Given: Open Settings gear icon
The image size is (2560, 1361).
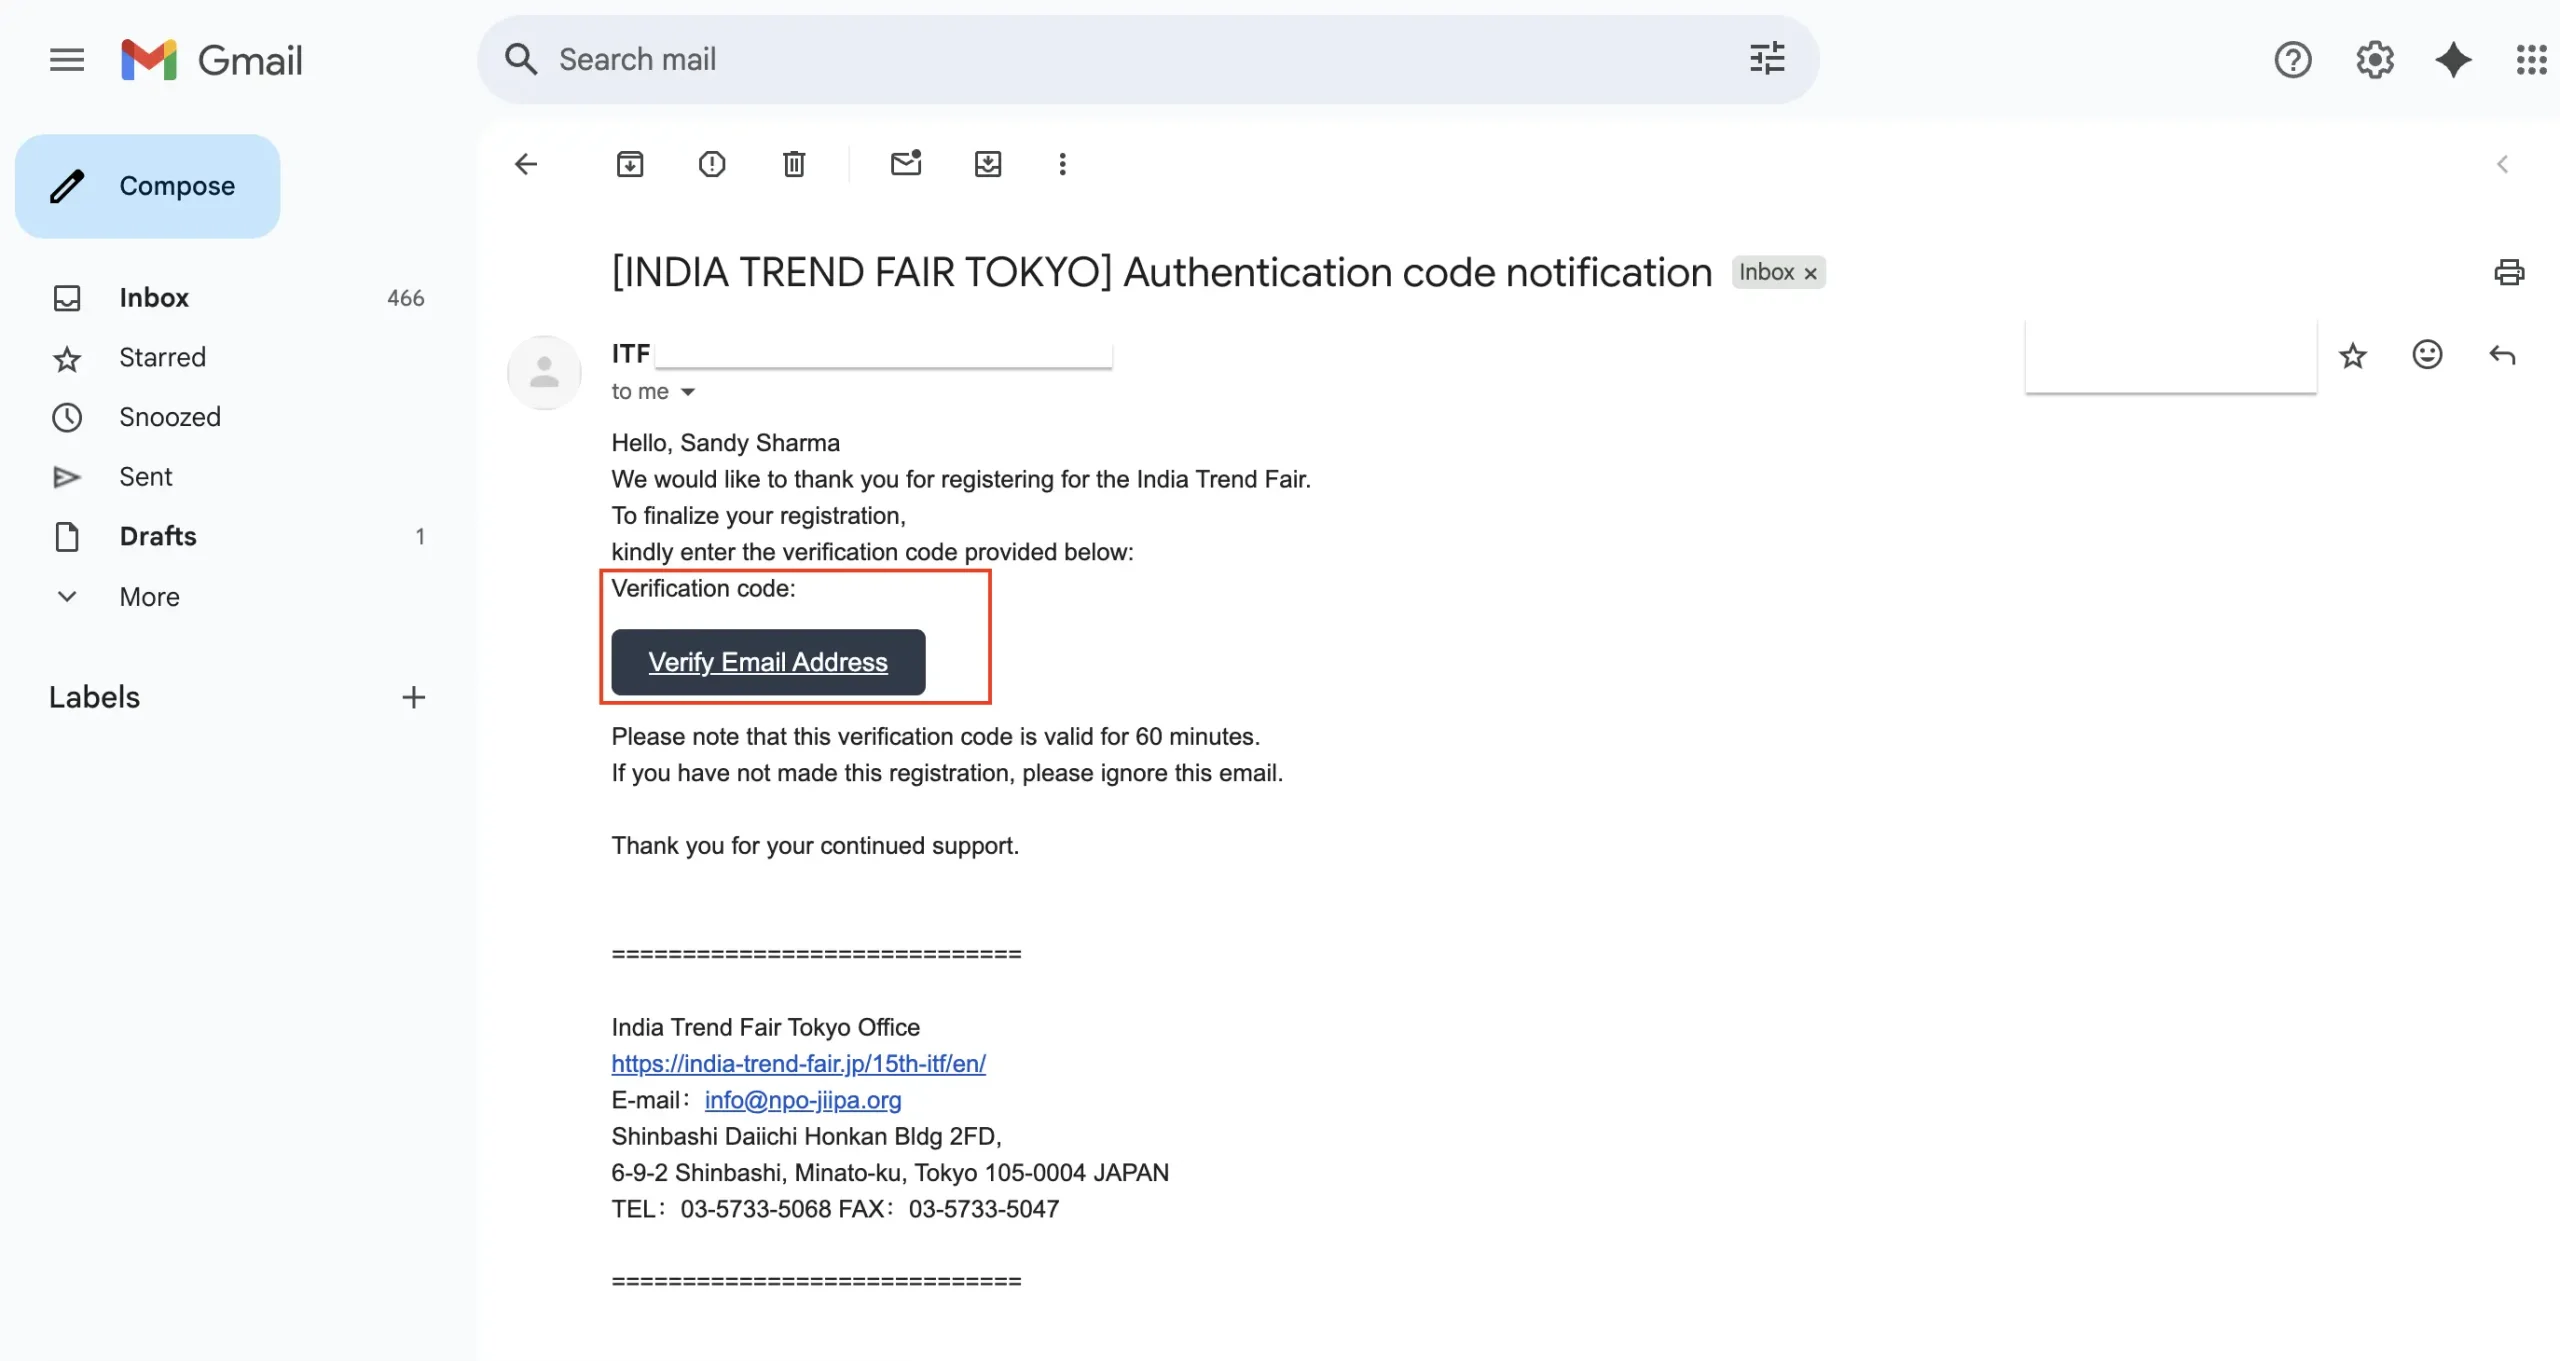Looking at the screenshot, I should tap(2374, 60).
